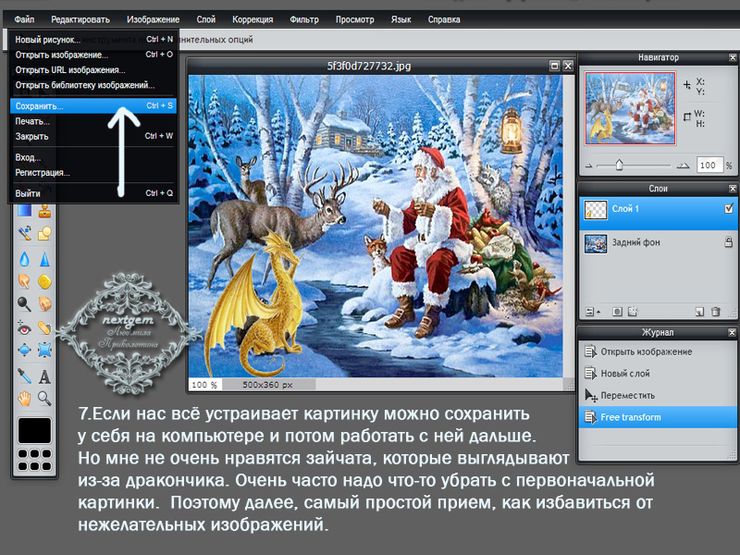Open the Файл menu
Image resolution: width=740 pixels, height=555 pixels.
pyautogui.click(x=24, y=19)
